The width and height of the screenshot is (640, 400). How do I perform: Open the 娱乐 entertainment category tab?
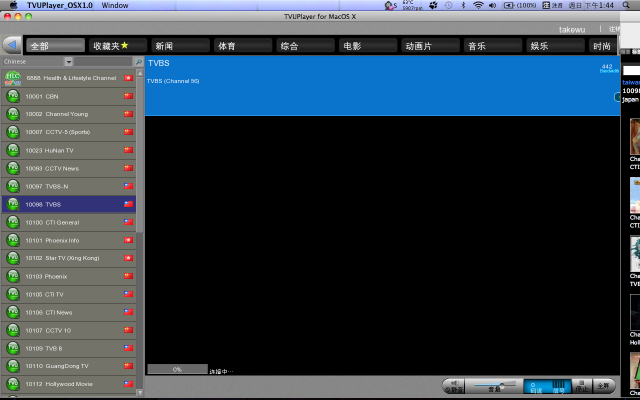(555, 45)
